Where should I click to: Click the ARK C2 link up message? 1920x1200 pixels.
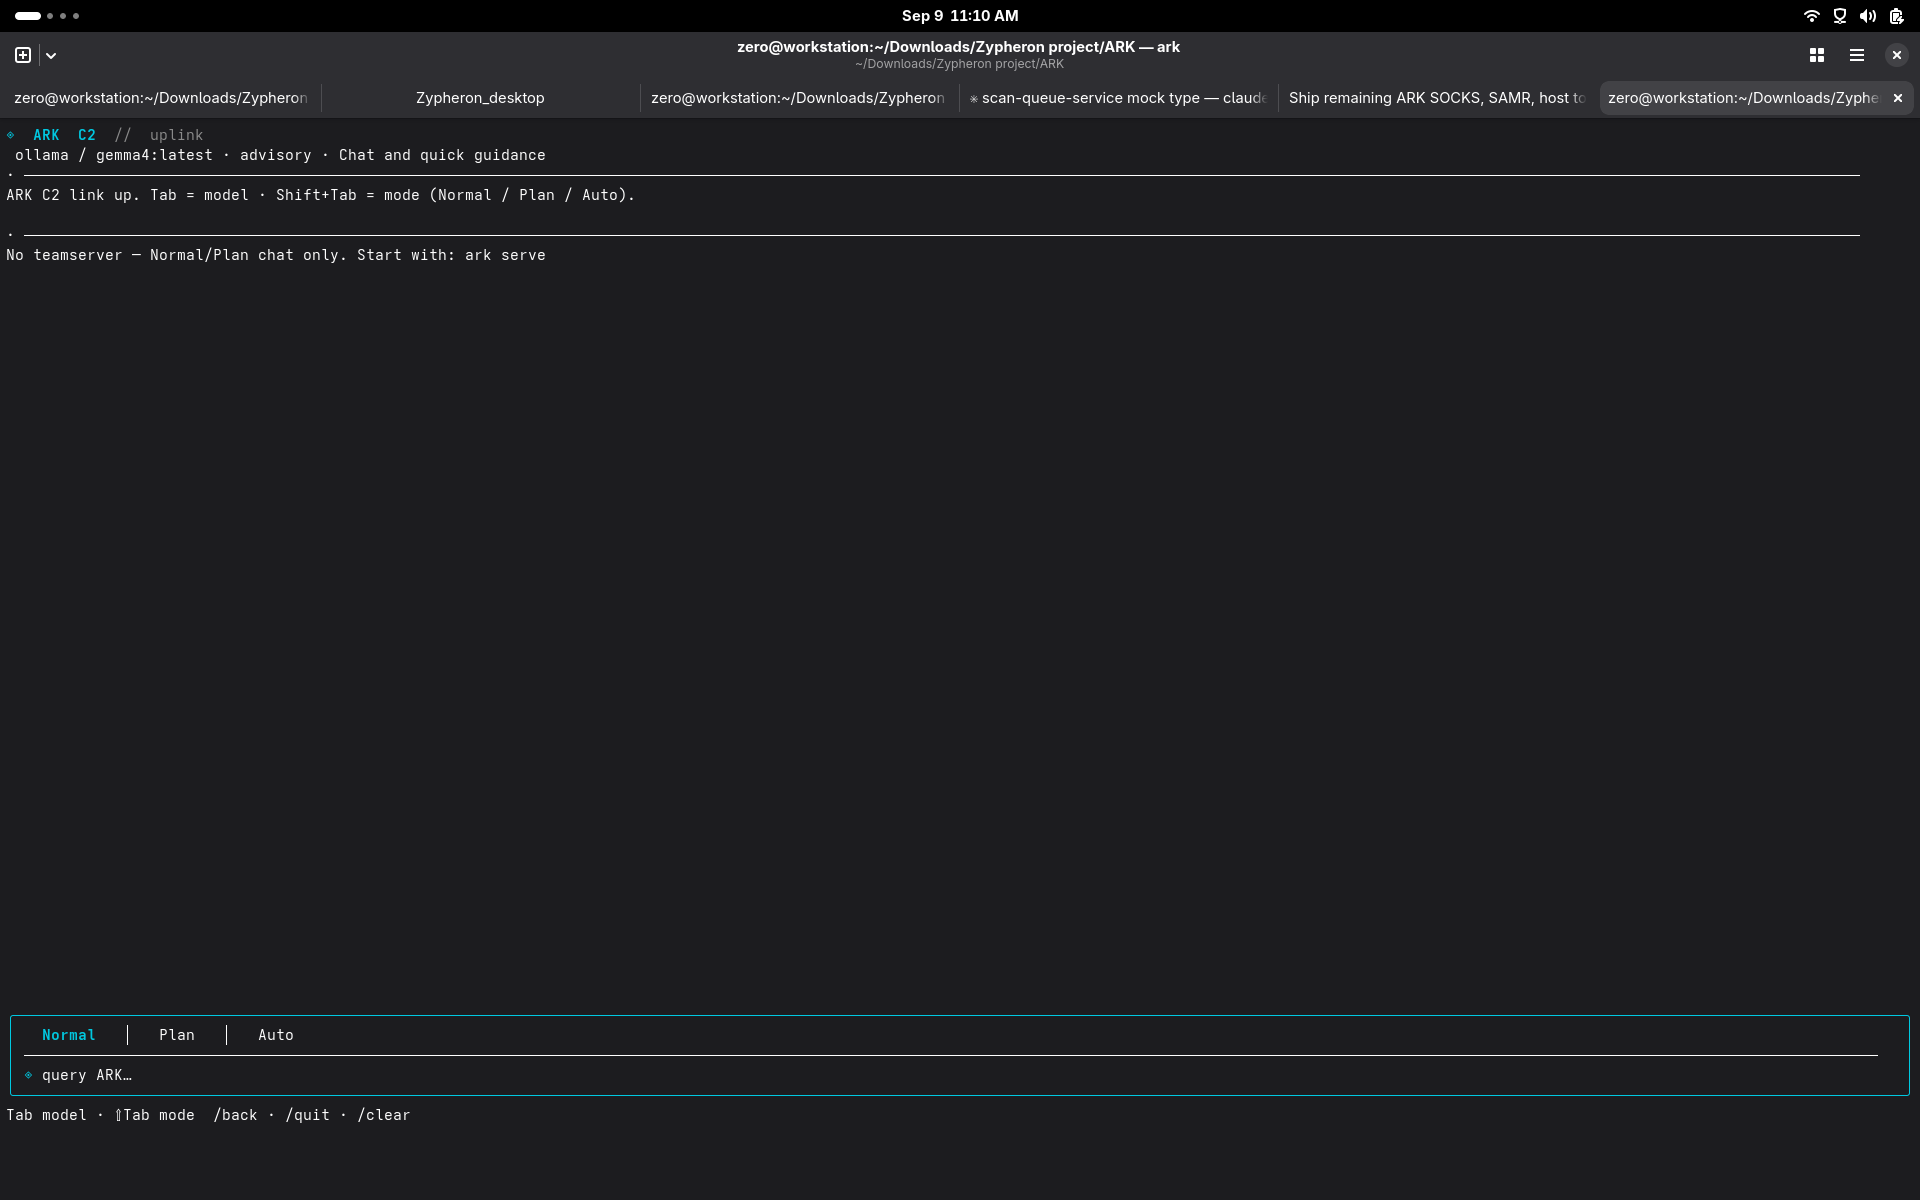pyautogui.click(x=320, y=195)
